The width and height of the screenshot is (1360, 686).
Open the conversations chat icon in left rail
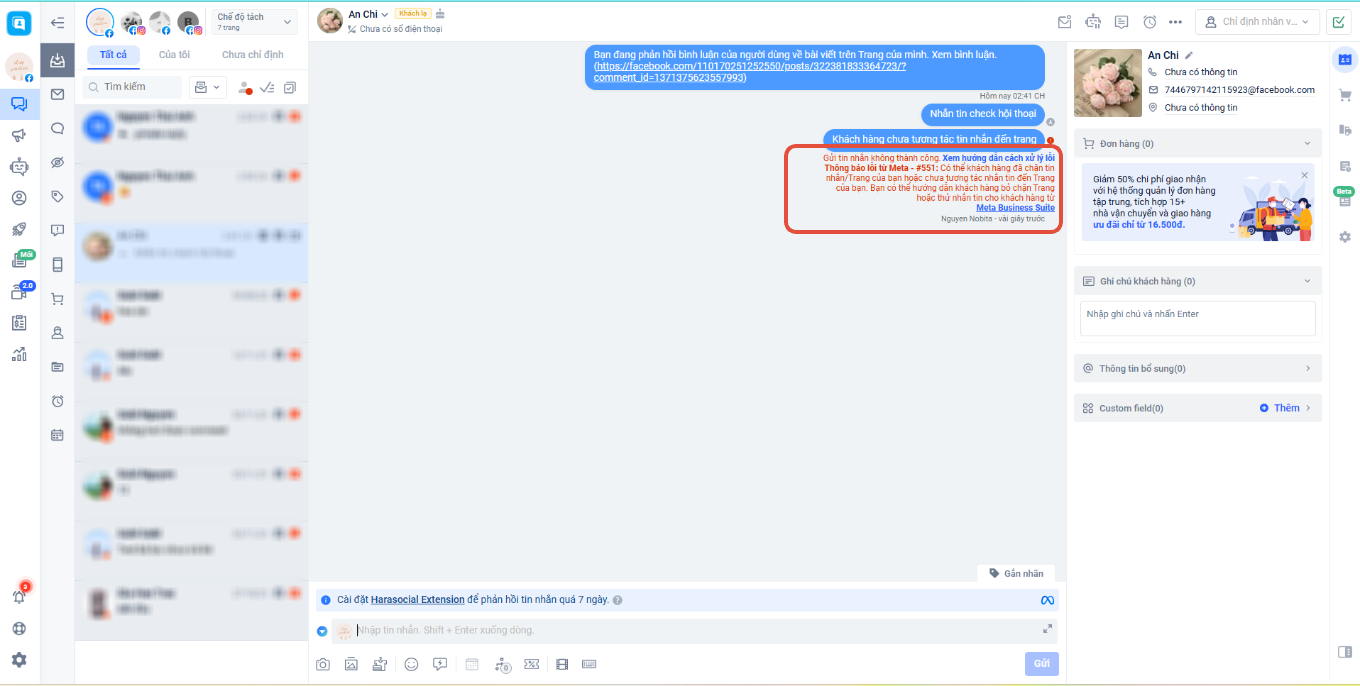19,103
